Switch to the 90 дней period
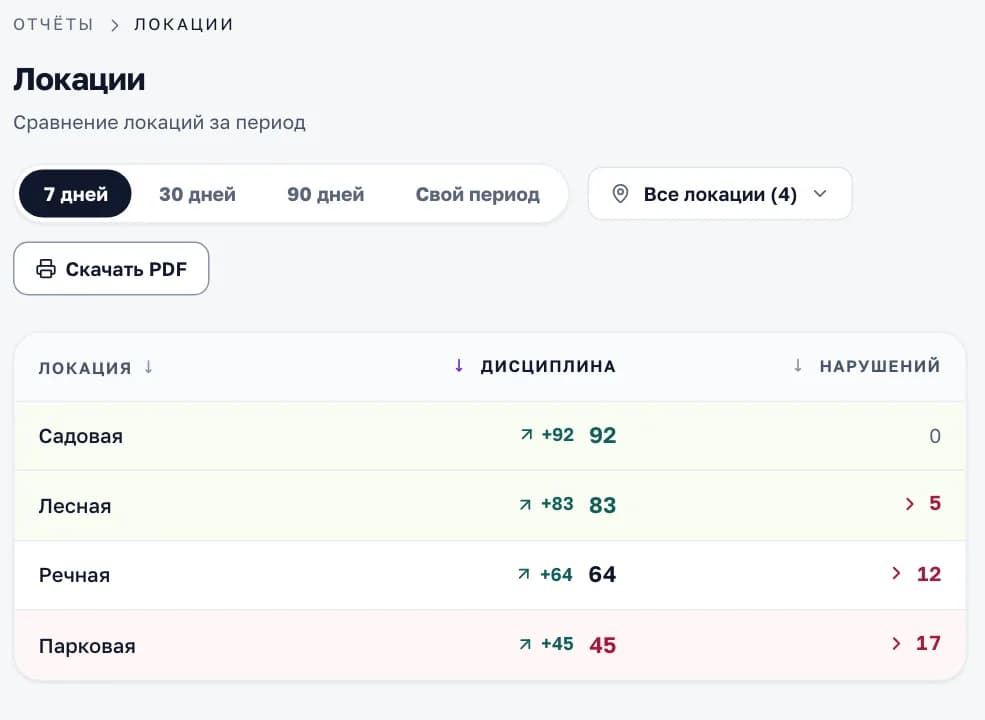Image resolution: width=985 pixels, height=720 pixels. pyautogui.click(x=325, y=194)
